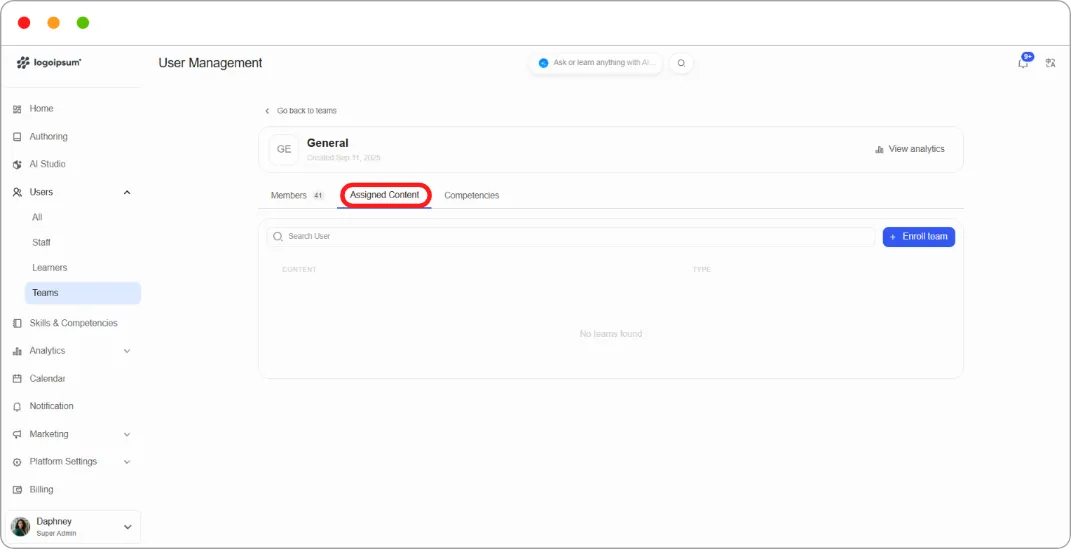Click the Notification bell icon in sidebar
The height and width of the screenshot is (549, 1071).
click(x=17, y=406)
